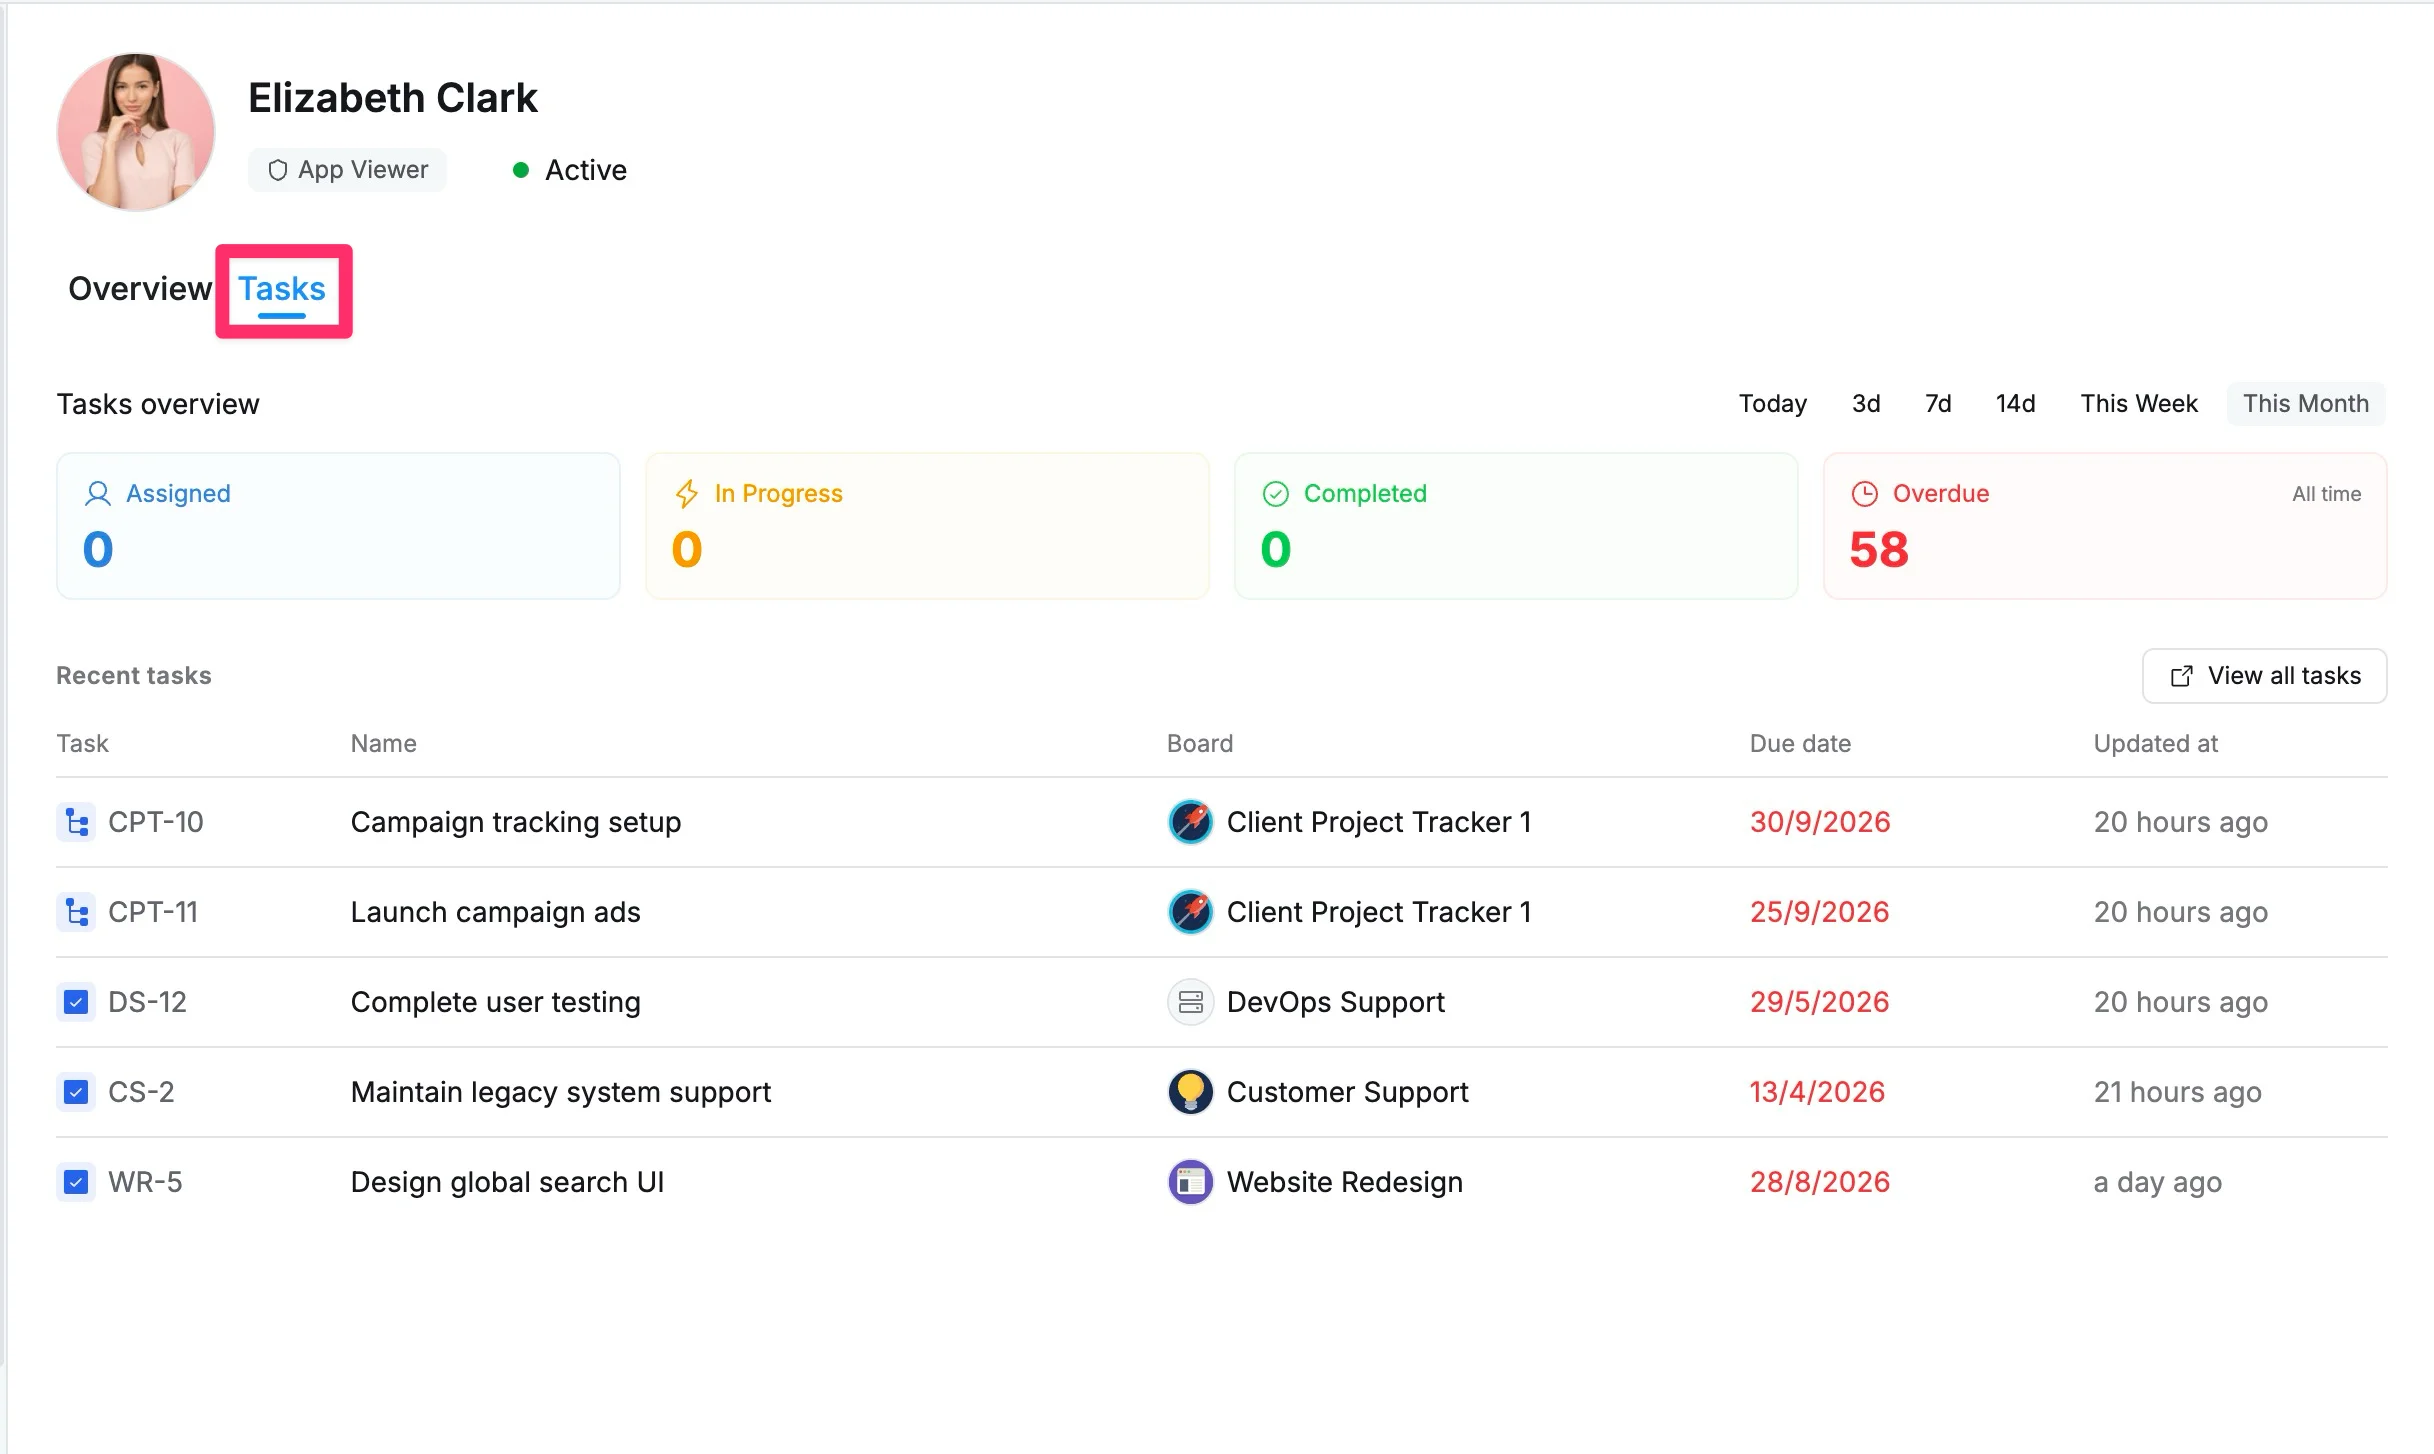Open the Overdue count 58
2434x1454 pixels.
1879,550
